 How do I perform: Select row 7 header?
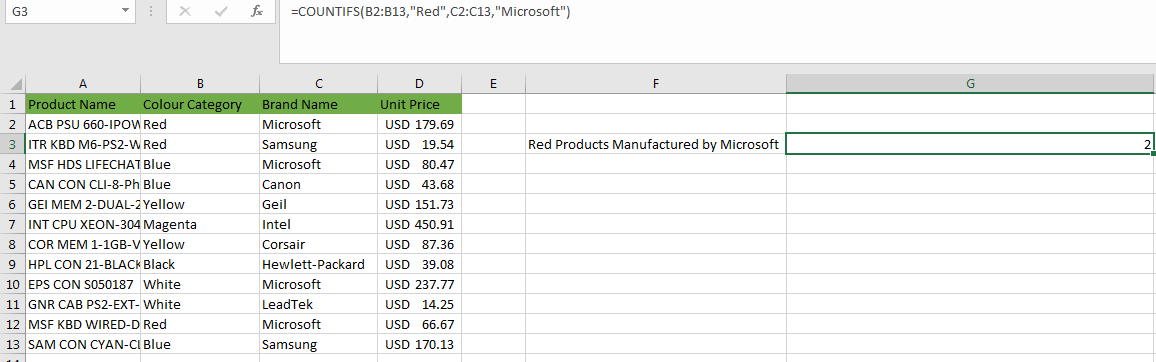(13, 224)
